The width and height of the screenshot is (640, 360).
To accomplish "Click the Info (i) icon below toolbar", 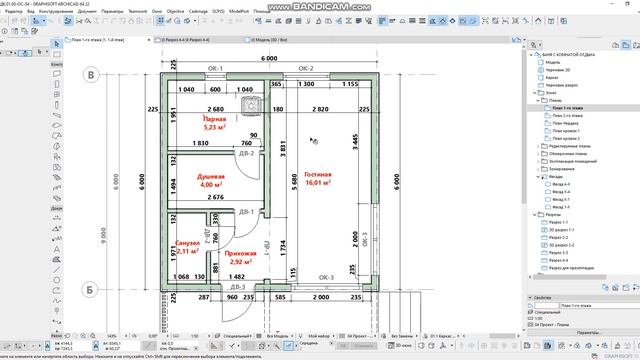I will click(x=4, y=31).
